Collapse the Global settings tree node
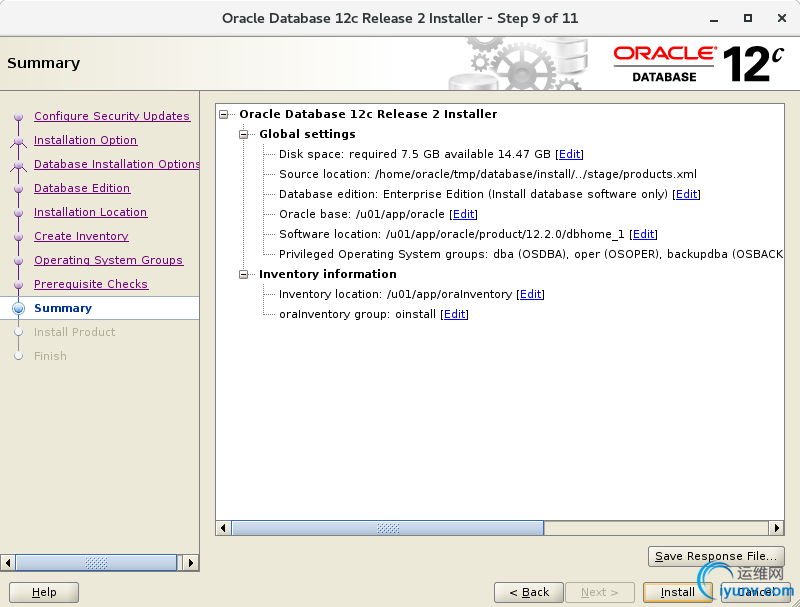800x607 pixels. [x=243, y=134]
